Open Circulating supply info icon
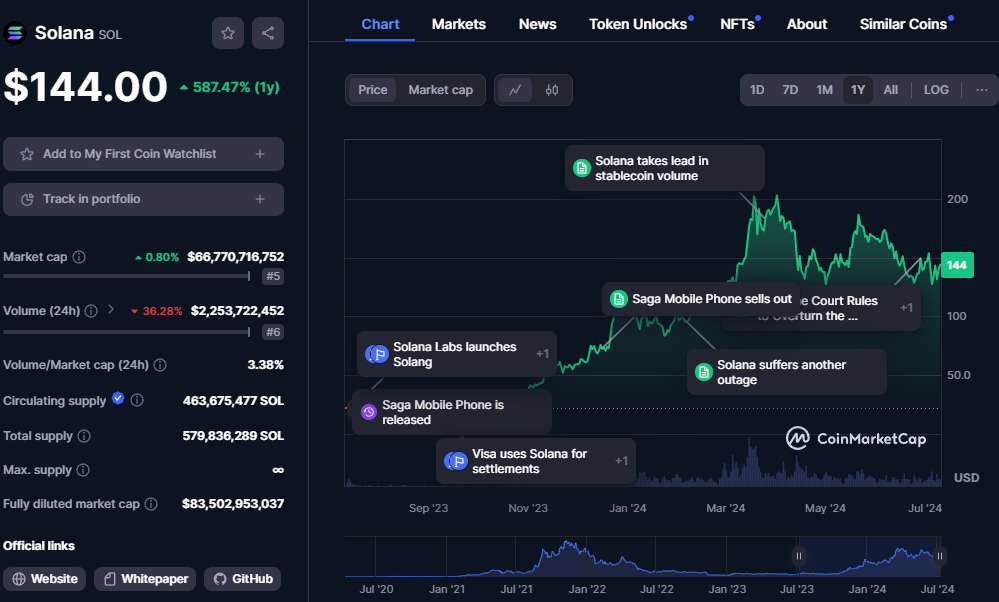This screenshot has height=602, width=999. [x=137, y=401]
